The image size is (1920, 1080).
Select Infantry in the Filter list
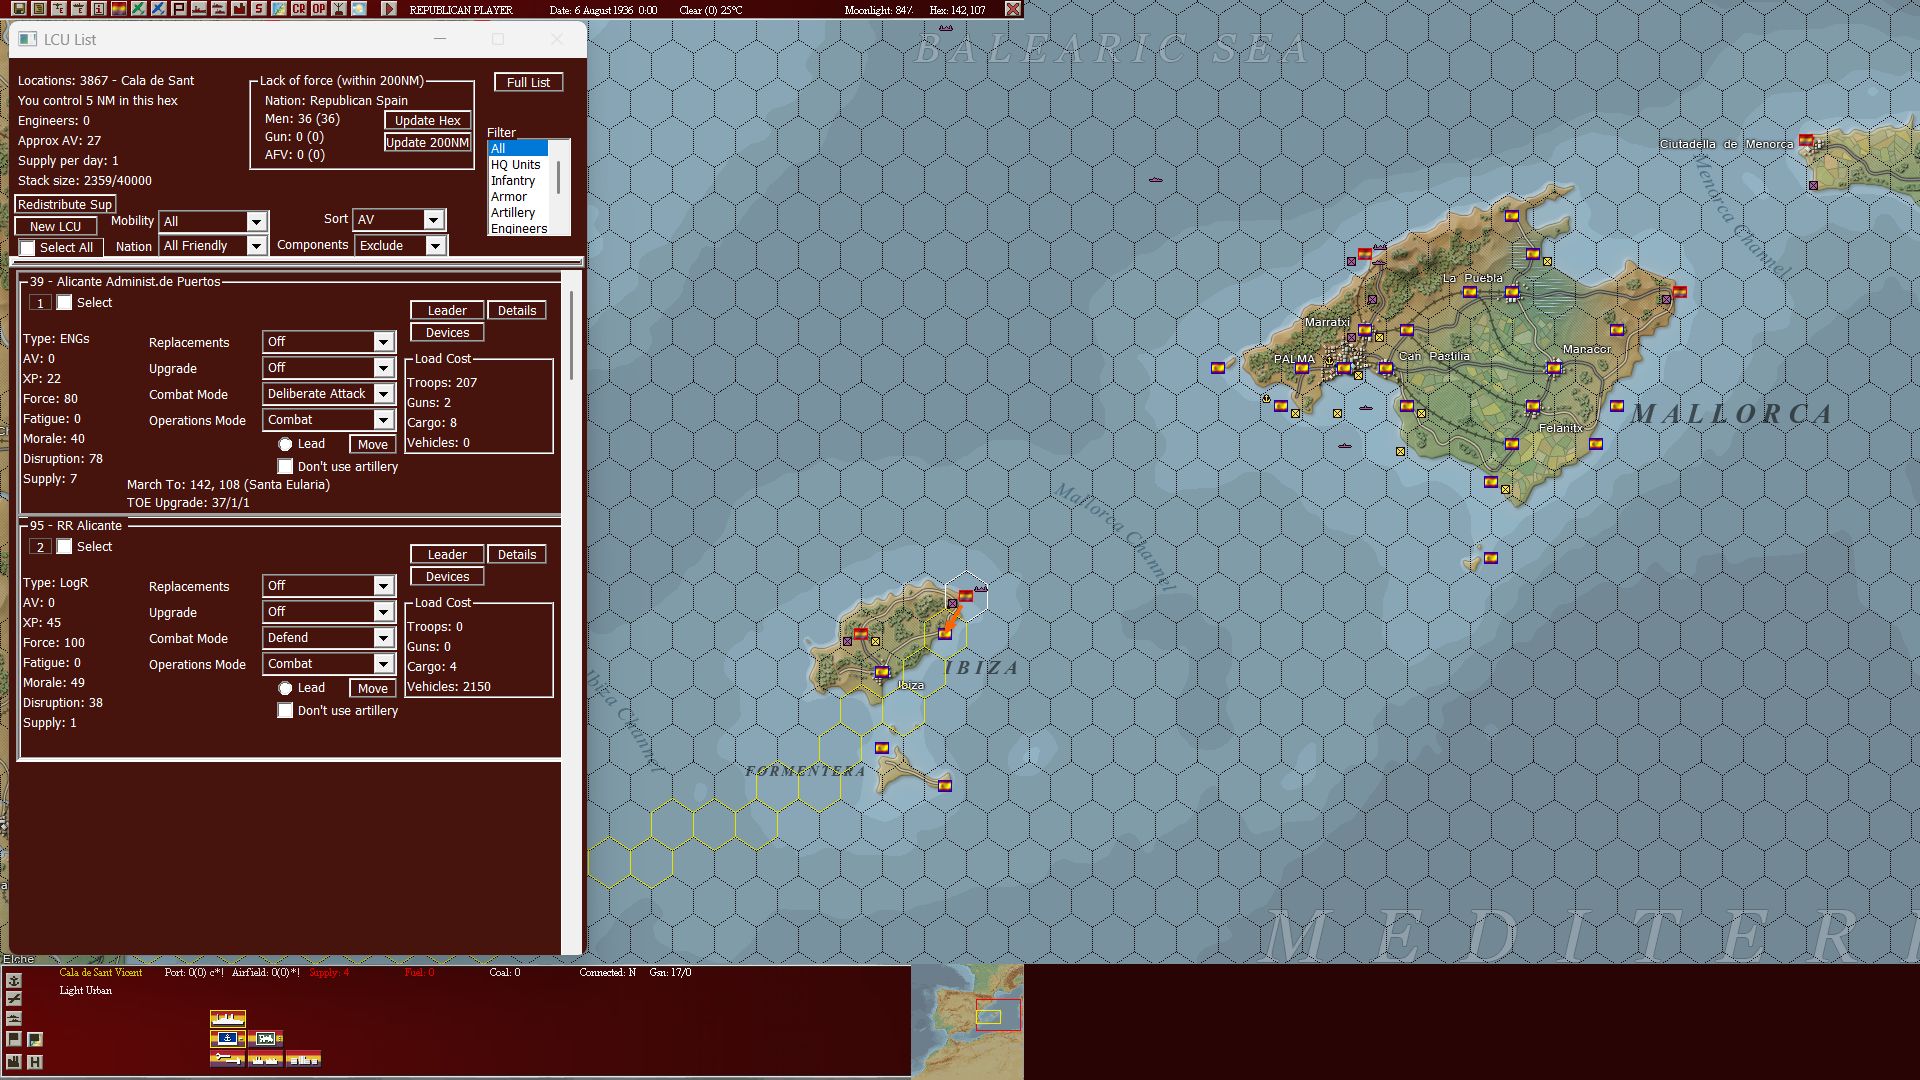pos(513,181)
